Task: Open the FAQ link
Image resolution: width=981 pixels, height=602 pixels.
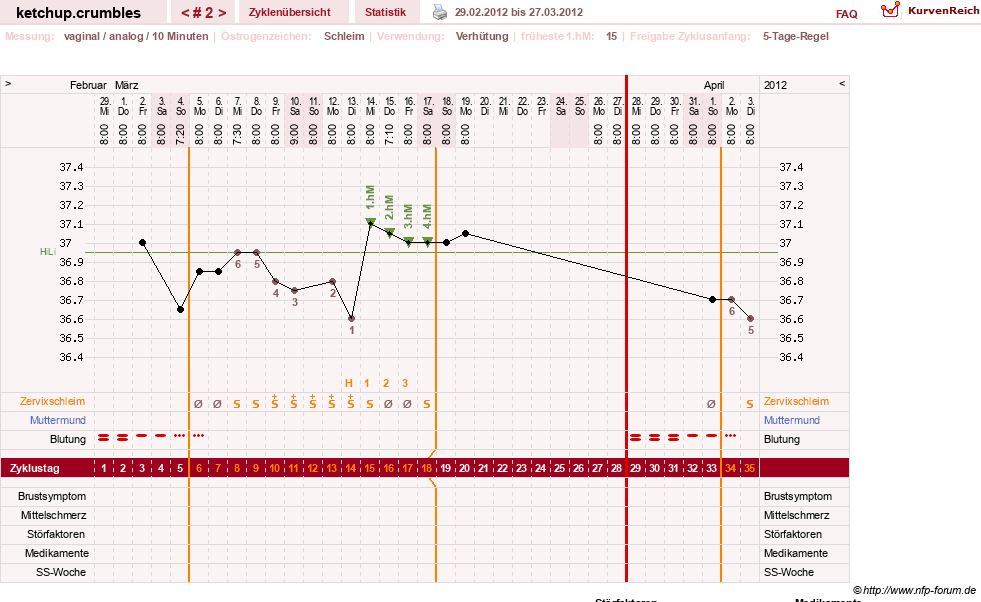Action: [x=846, y=14]
